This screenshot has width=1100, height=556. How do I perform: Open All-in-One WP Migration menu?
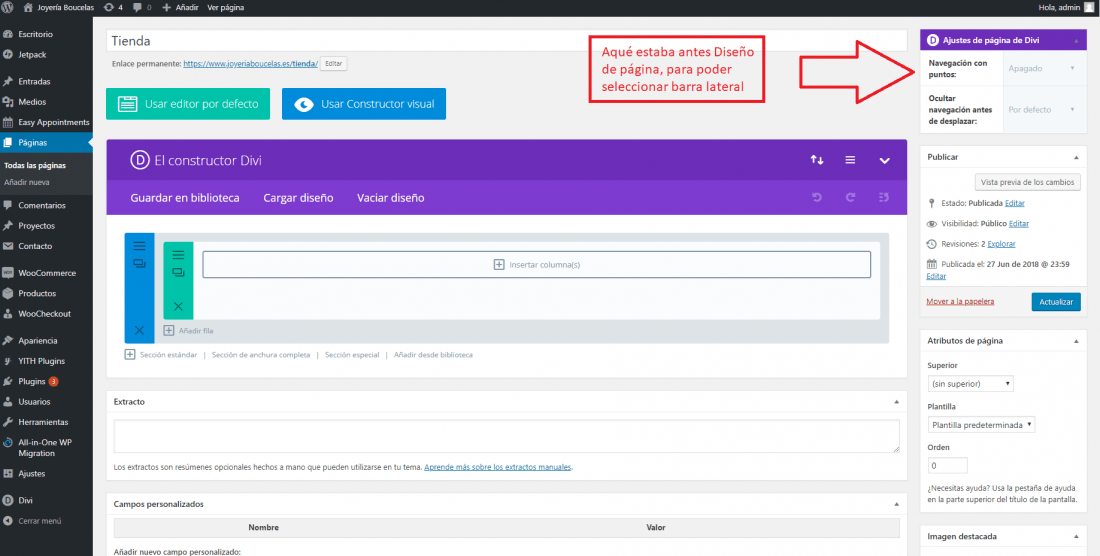tap(46, 448)
